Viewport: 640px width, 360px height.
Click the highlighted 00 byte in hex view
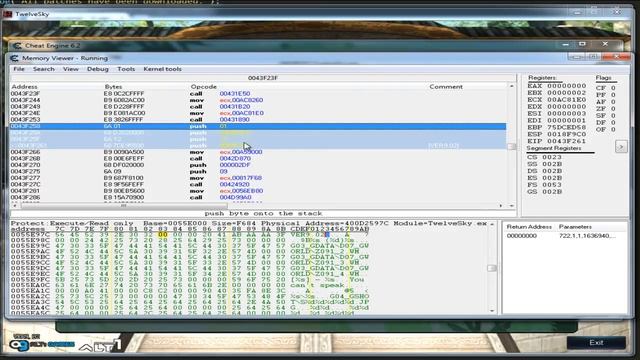[x=163, y=234]
